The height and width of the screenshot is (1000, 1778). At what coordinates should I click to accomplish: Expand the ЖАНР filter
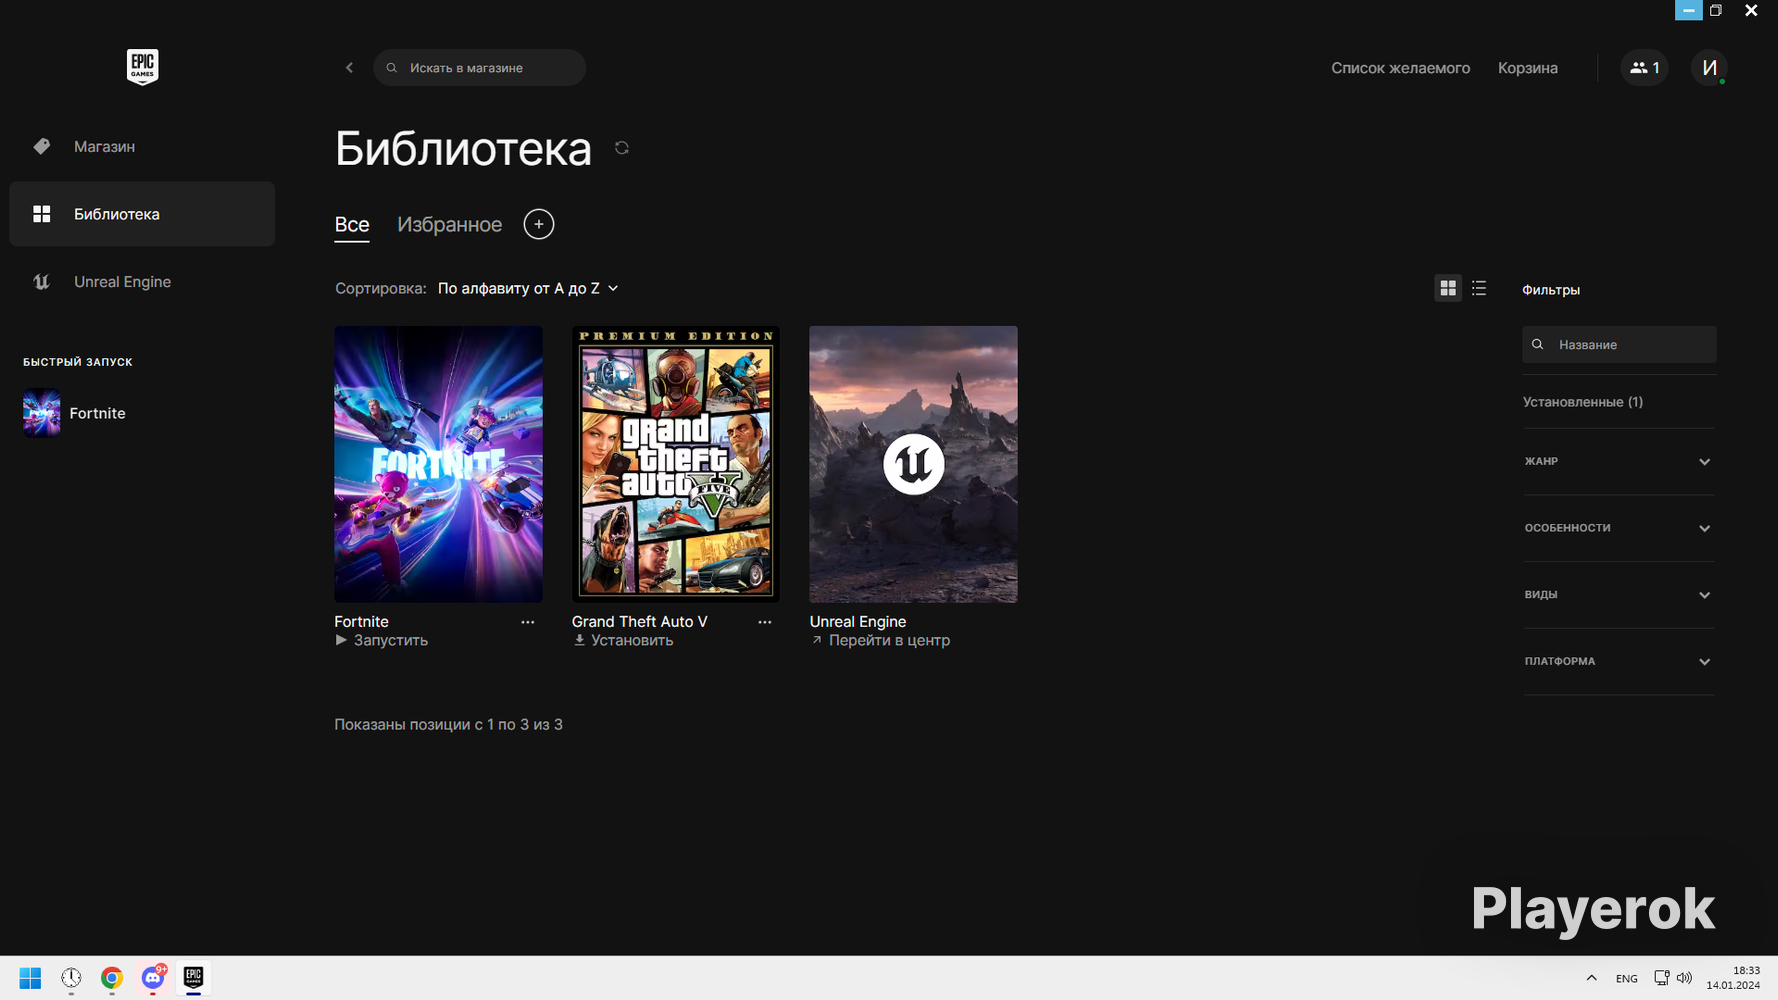(x=1619, y=462)
